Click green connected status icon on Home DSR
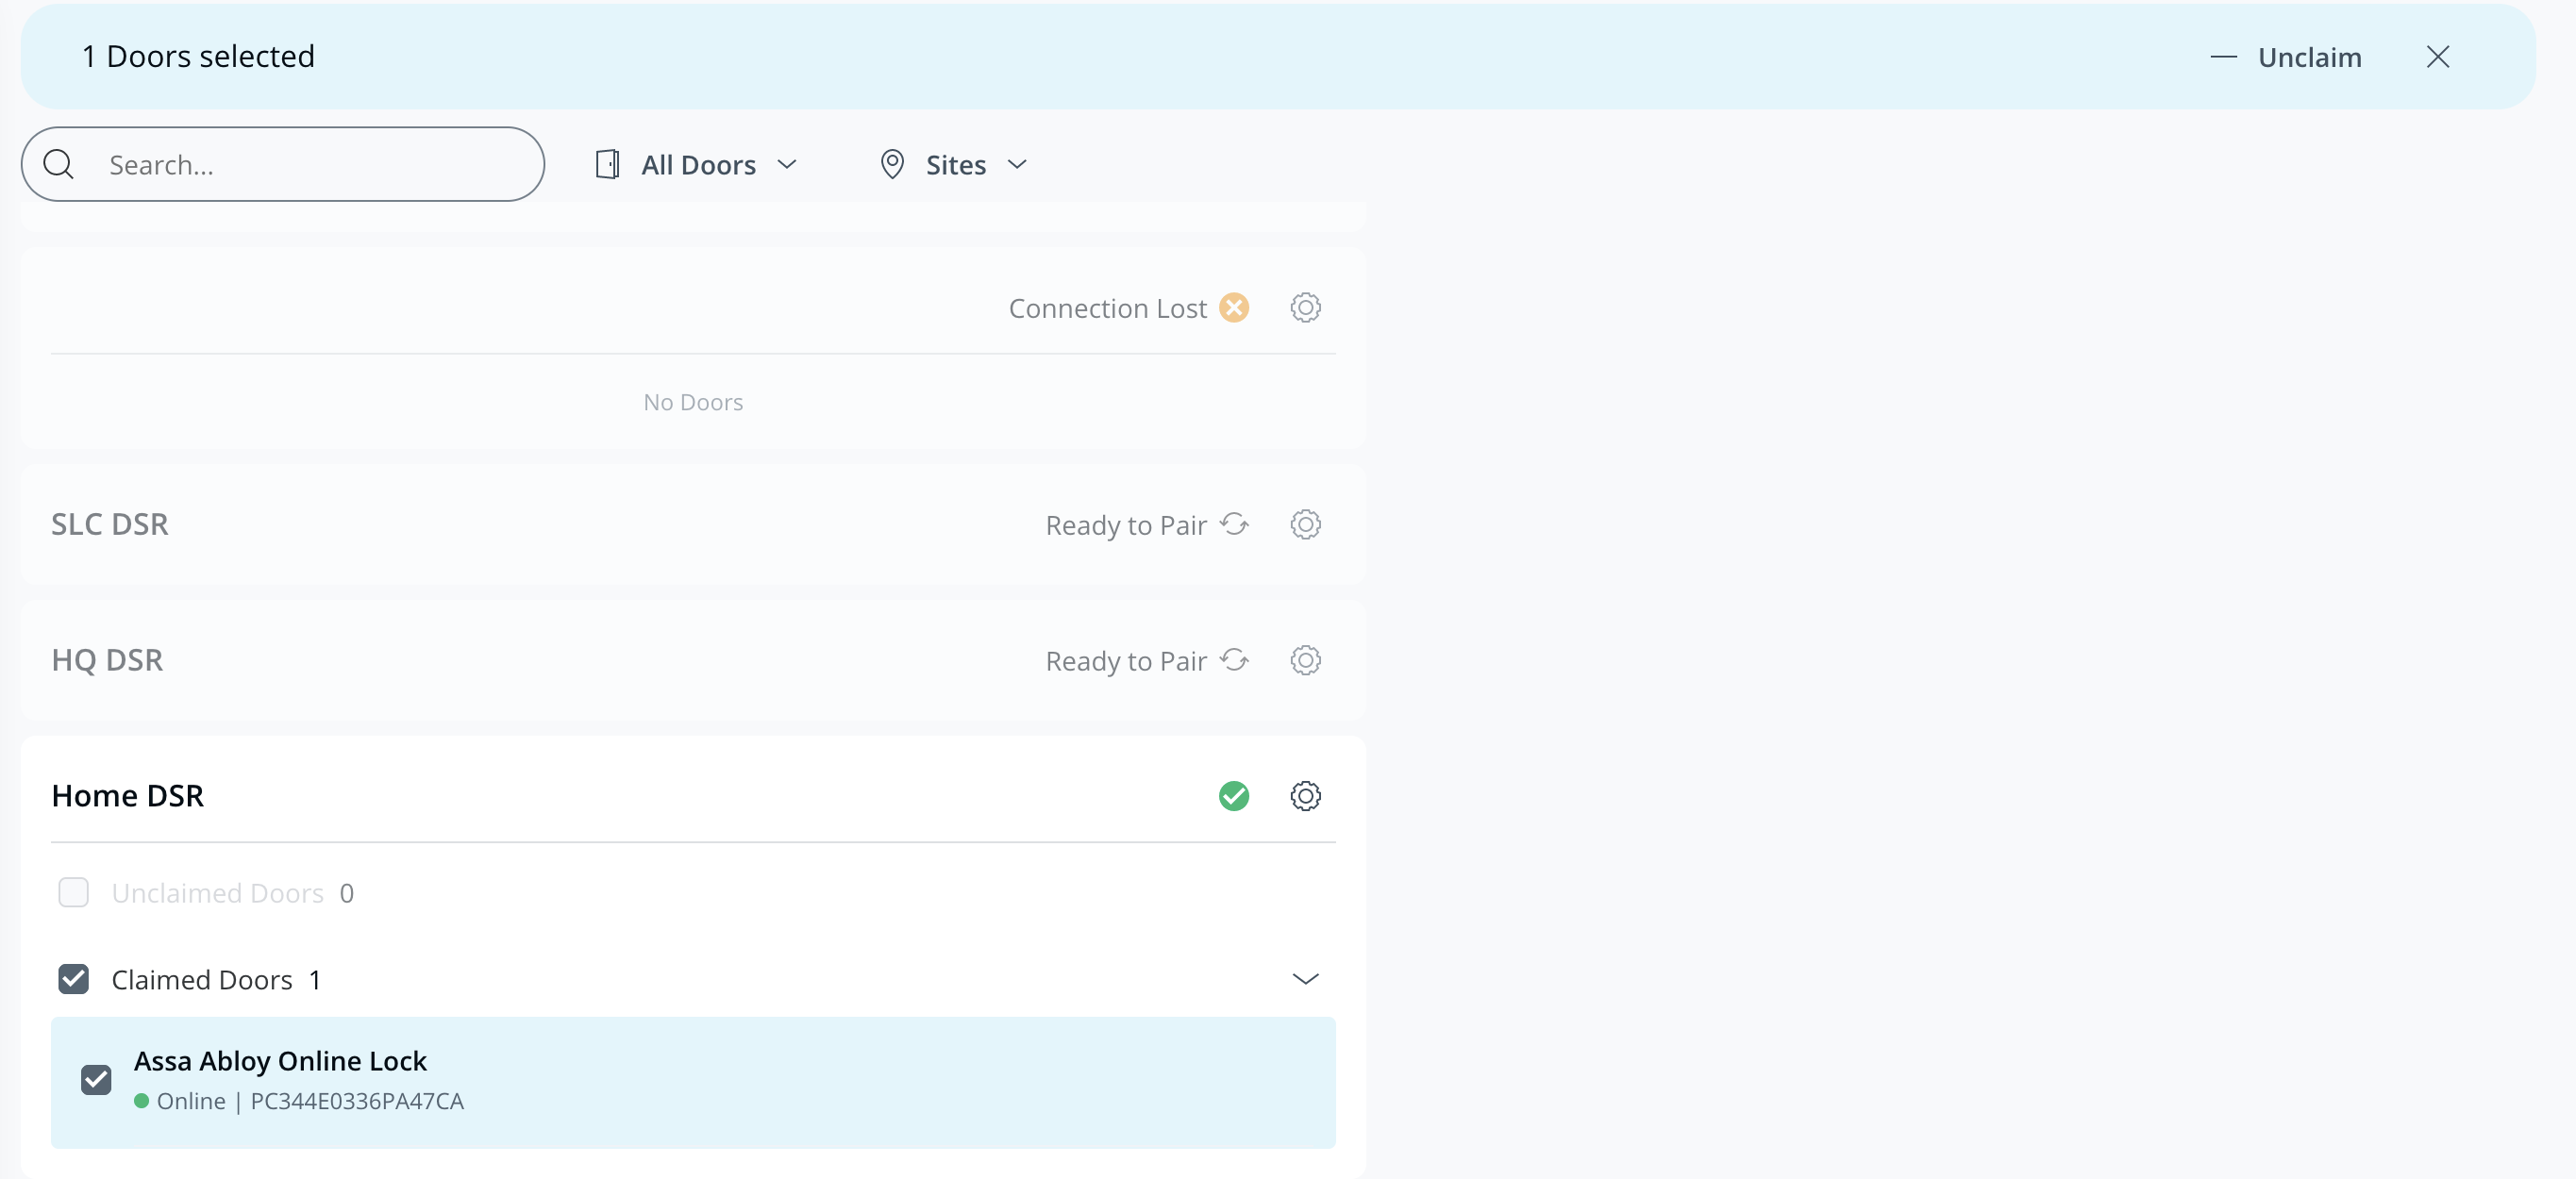Image resolution: width=2576 pixels, height=1179 pixels. (1234, 796)
